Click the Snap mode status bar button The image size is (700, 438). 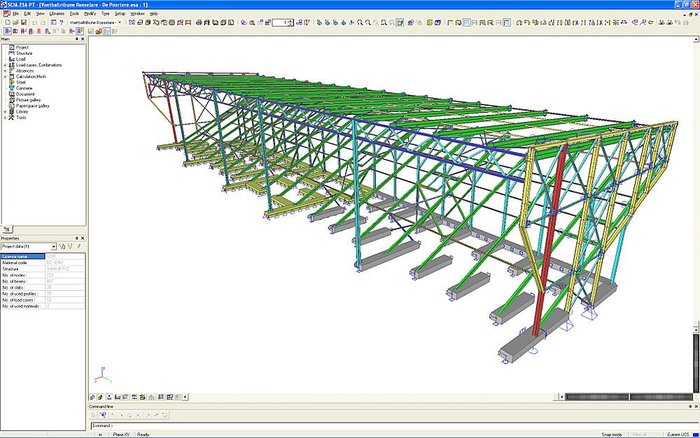[x=612, y=434]
